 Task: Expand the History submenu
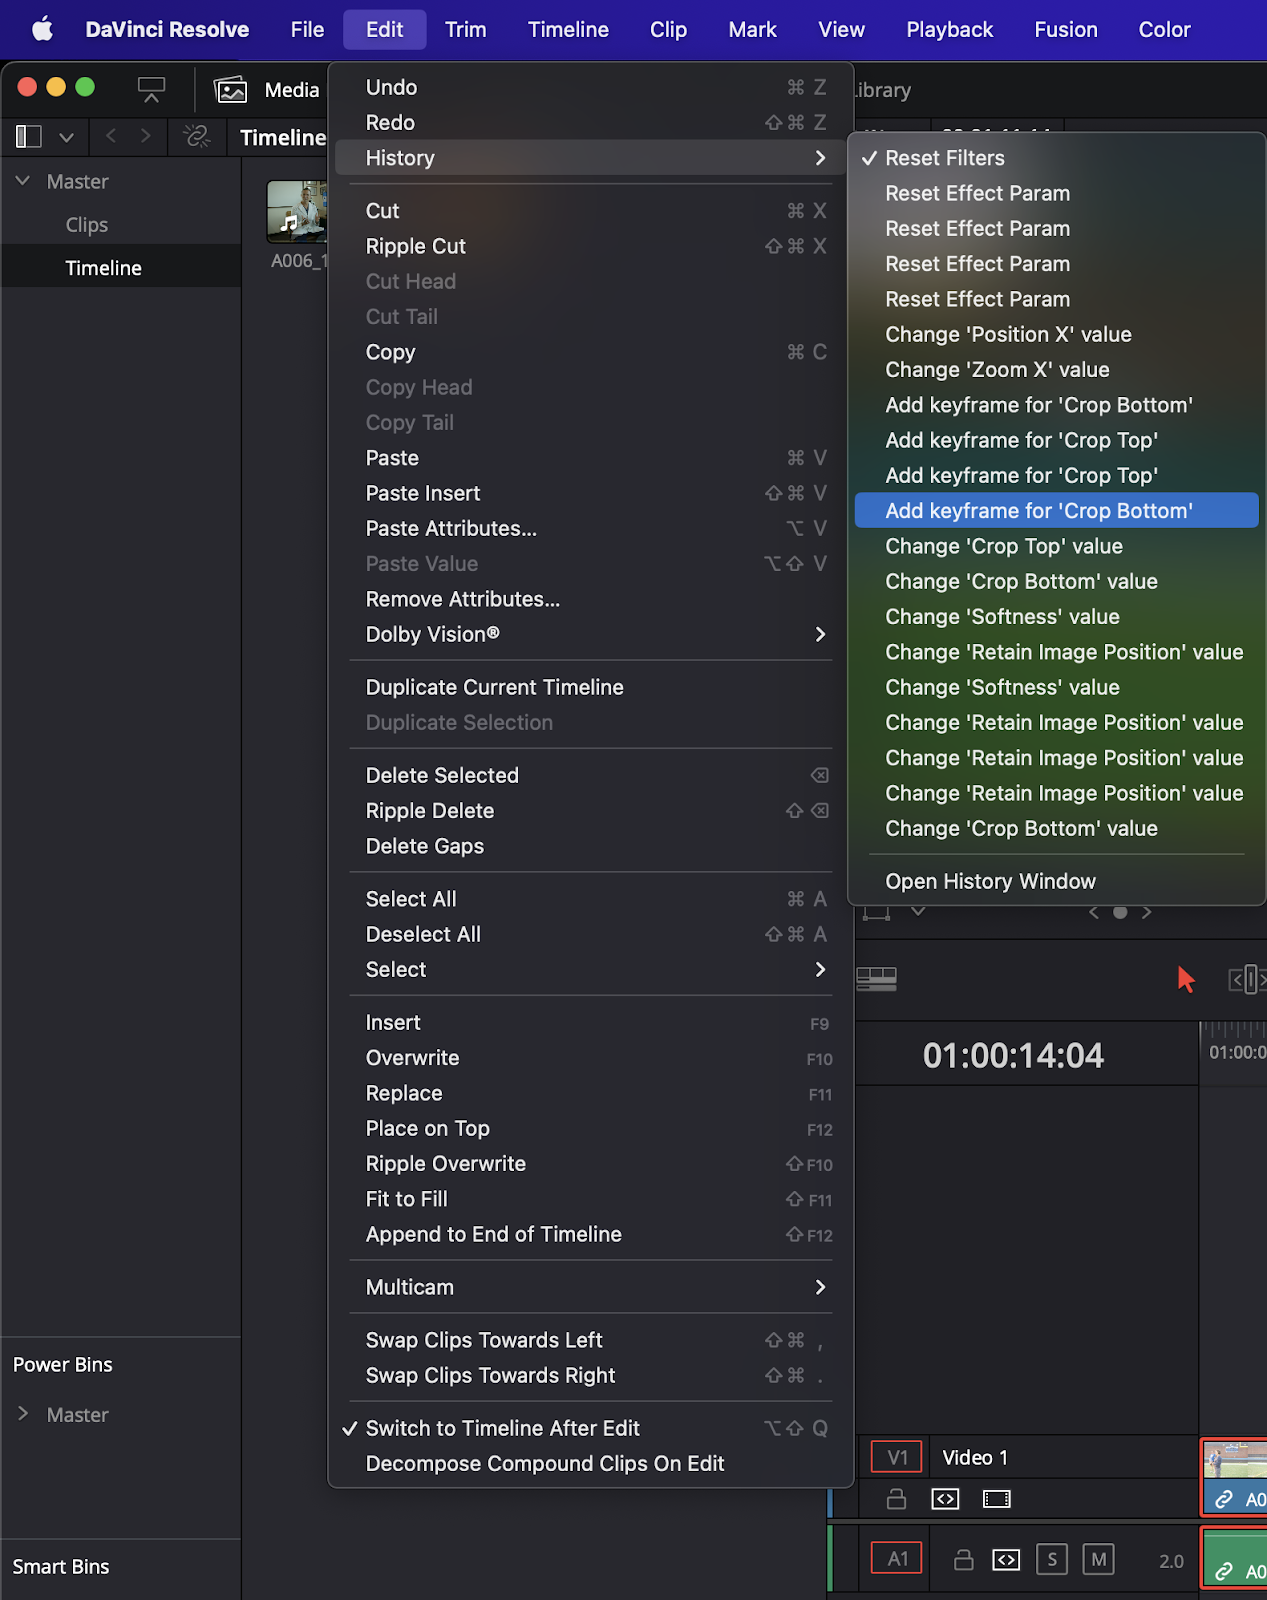click(x=591, y=158)
